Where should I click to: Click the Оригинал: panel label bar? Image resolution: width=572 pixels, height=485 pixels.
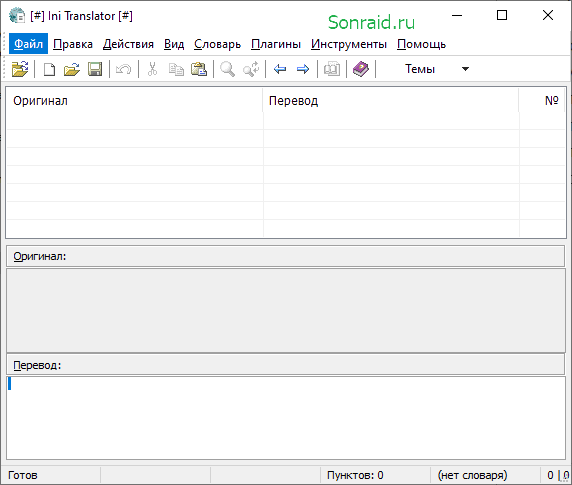(286, 256)
